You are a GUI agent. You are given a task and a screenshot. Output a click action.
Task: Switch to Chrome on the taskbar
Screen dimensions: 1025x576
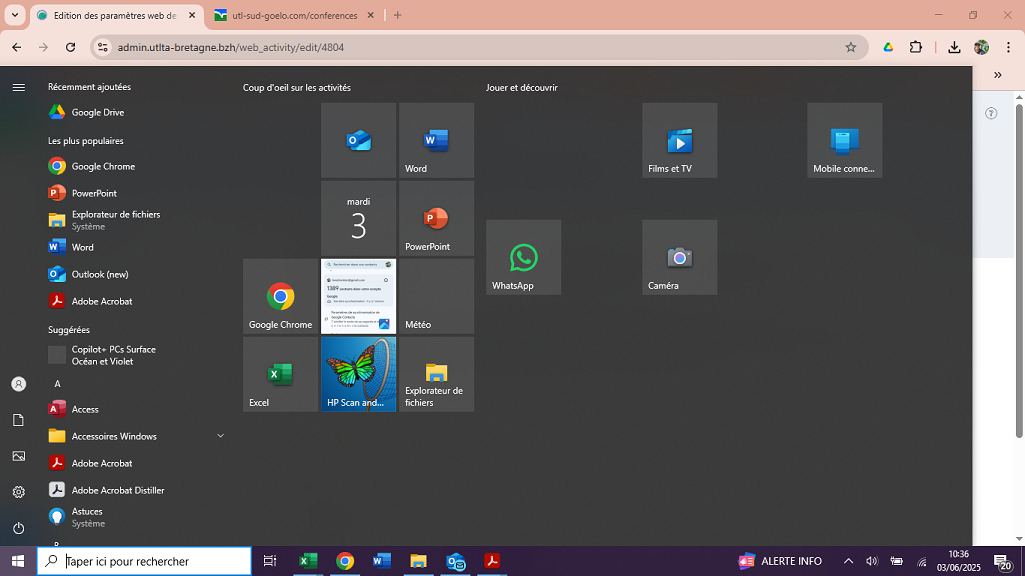[345, 561]
